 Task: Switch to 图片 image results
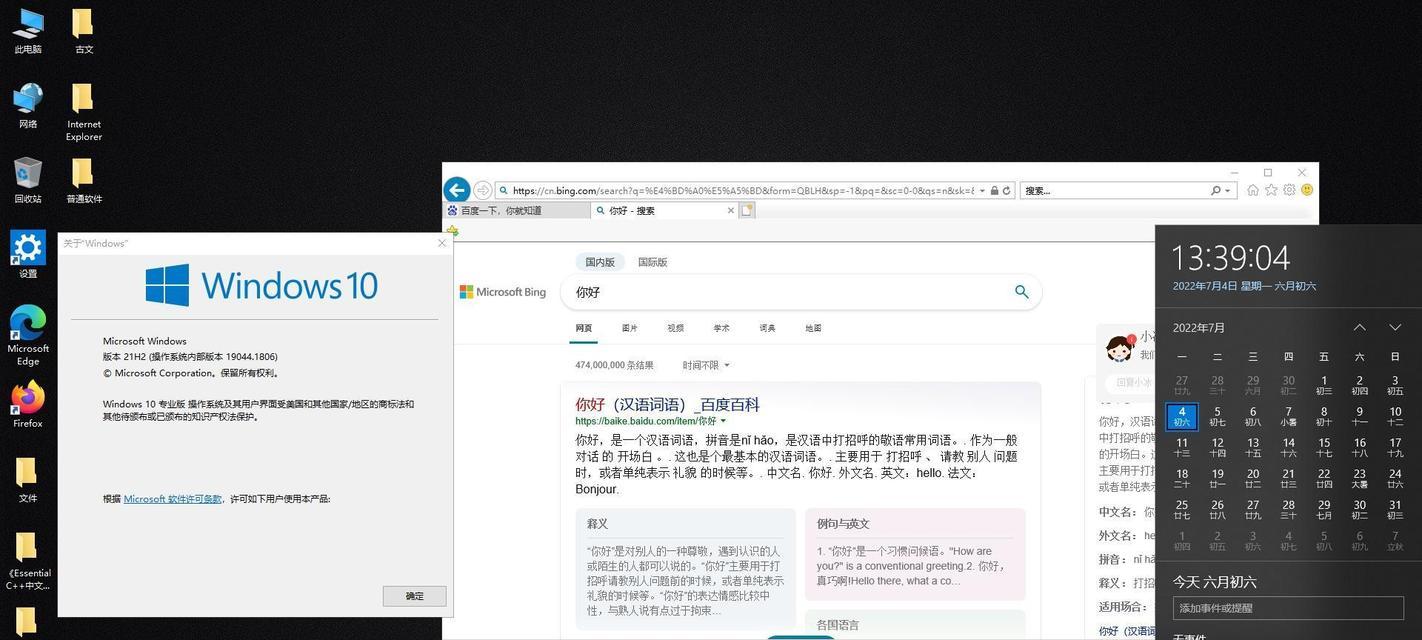pyautogui.click(x=629, y=328)
